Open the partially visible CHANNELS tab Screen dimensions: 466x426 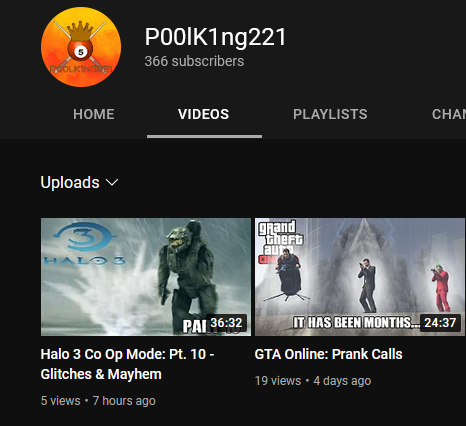point(449,114)
